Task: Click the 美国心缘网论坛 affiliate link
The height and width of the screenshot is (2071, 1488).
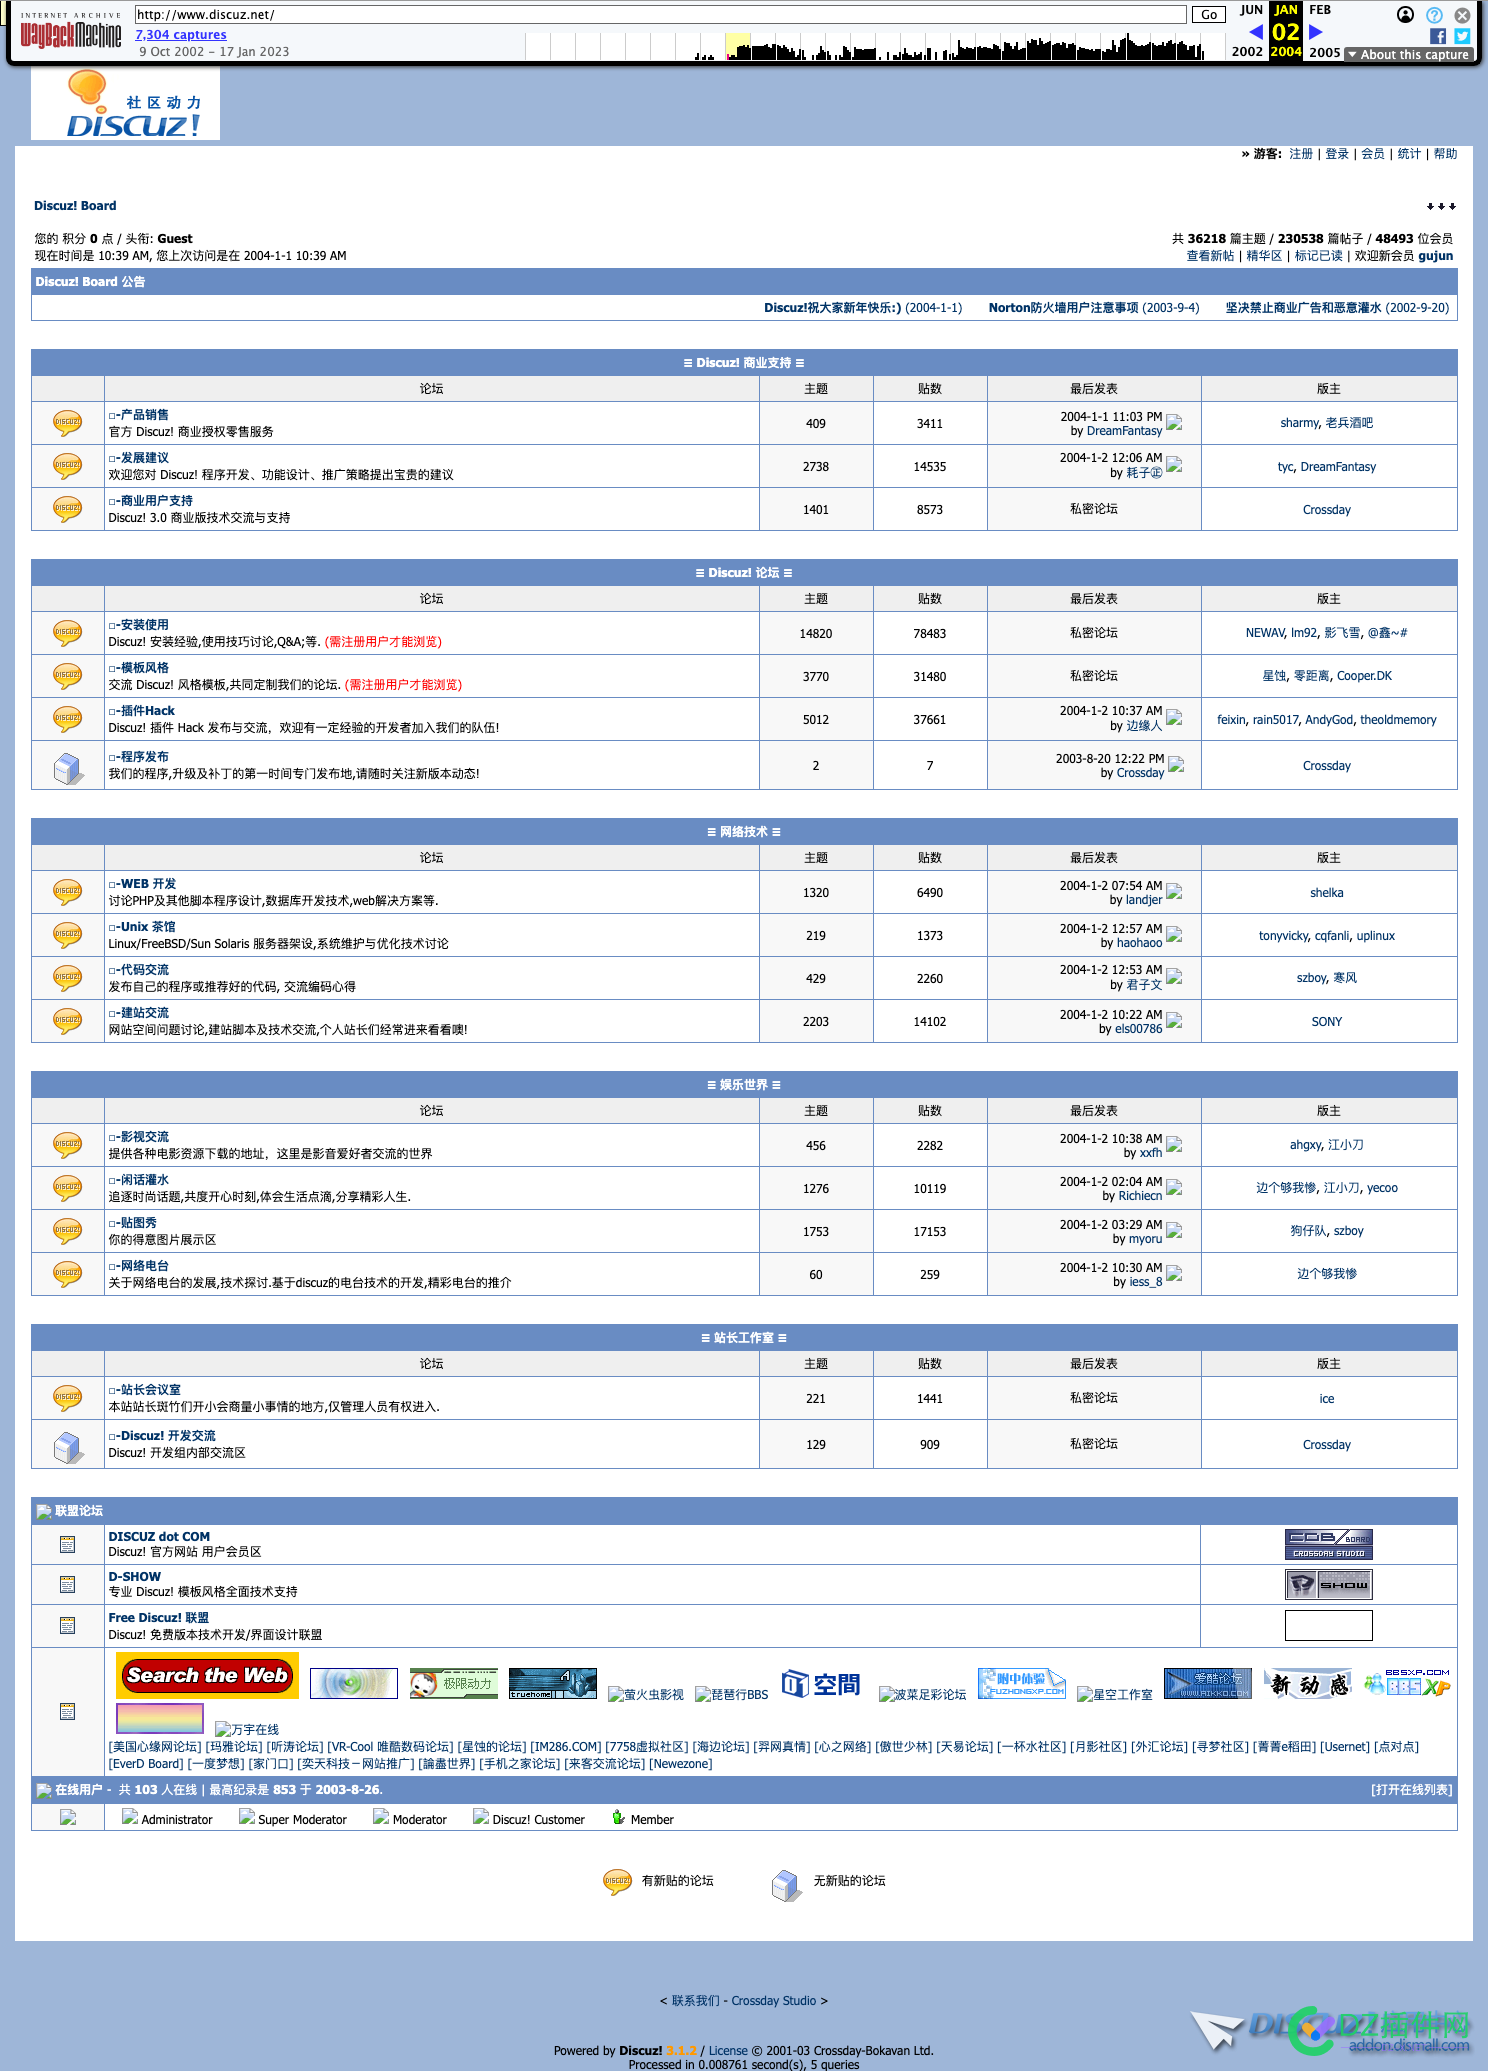Action: [155, 1747]
